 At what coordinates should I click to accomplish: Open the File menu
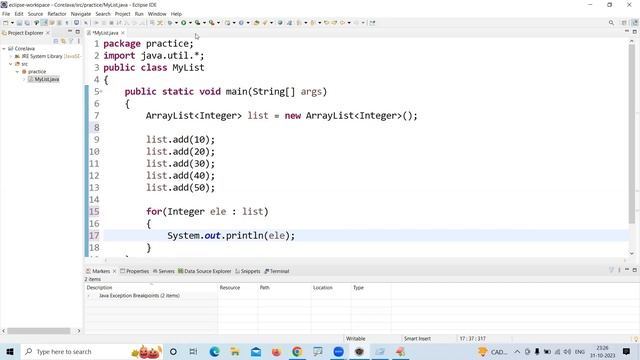click(x=6, y=14)
